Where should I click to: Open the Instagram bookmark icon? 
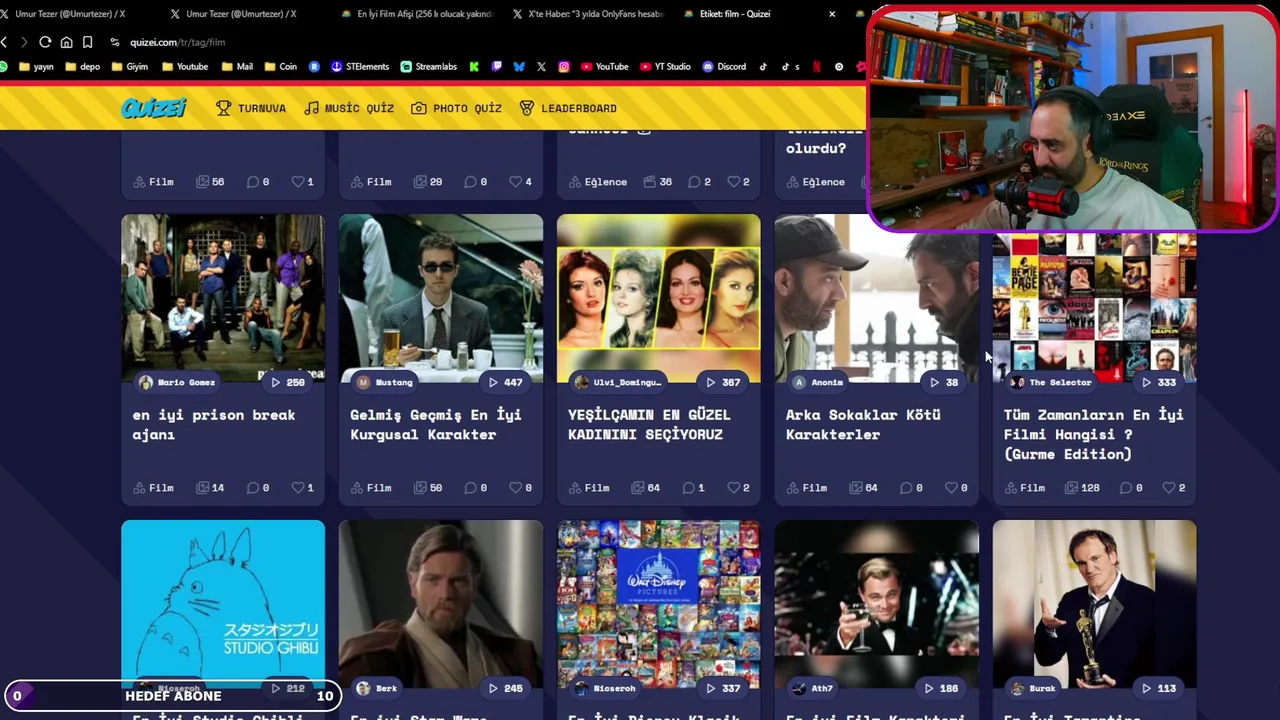pos(564,67)
